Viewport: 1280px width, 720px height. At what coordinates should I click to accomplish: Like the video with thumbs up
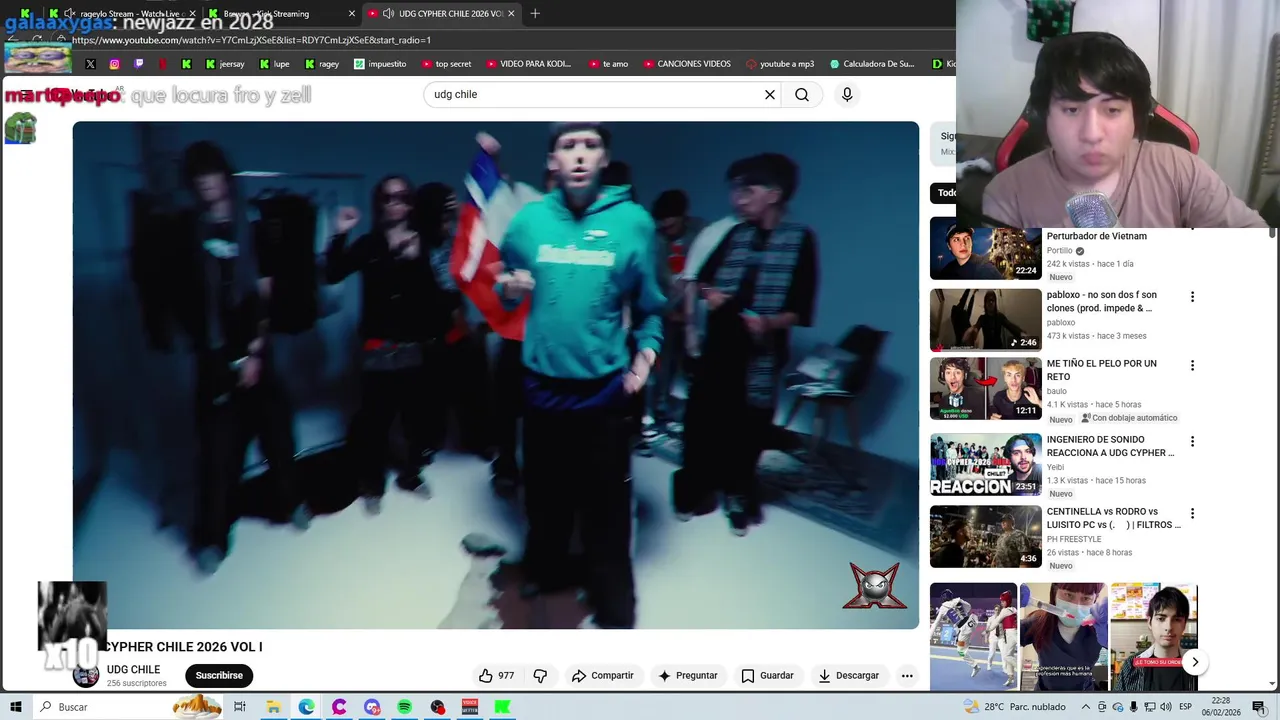pos(496,676)
